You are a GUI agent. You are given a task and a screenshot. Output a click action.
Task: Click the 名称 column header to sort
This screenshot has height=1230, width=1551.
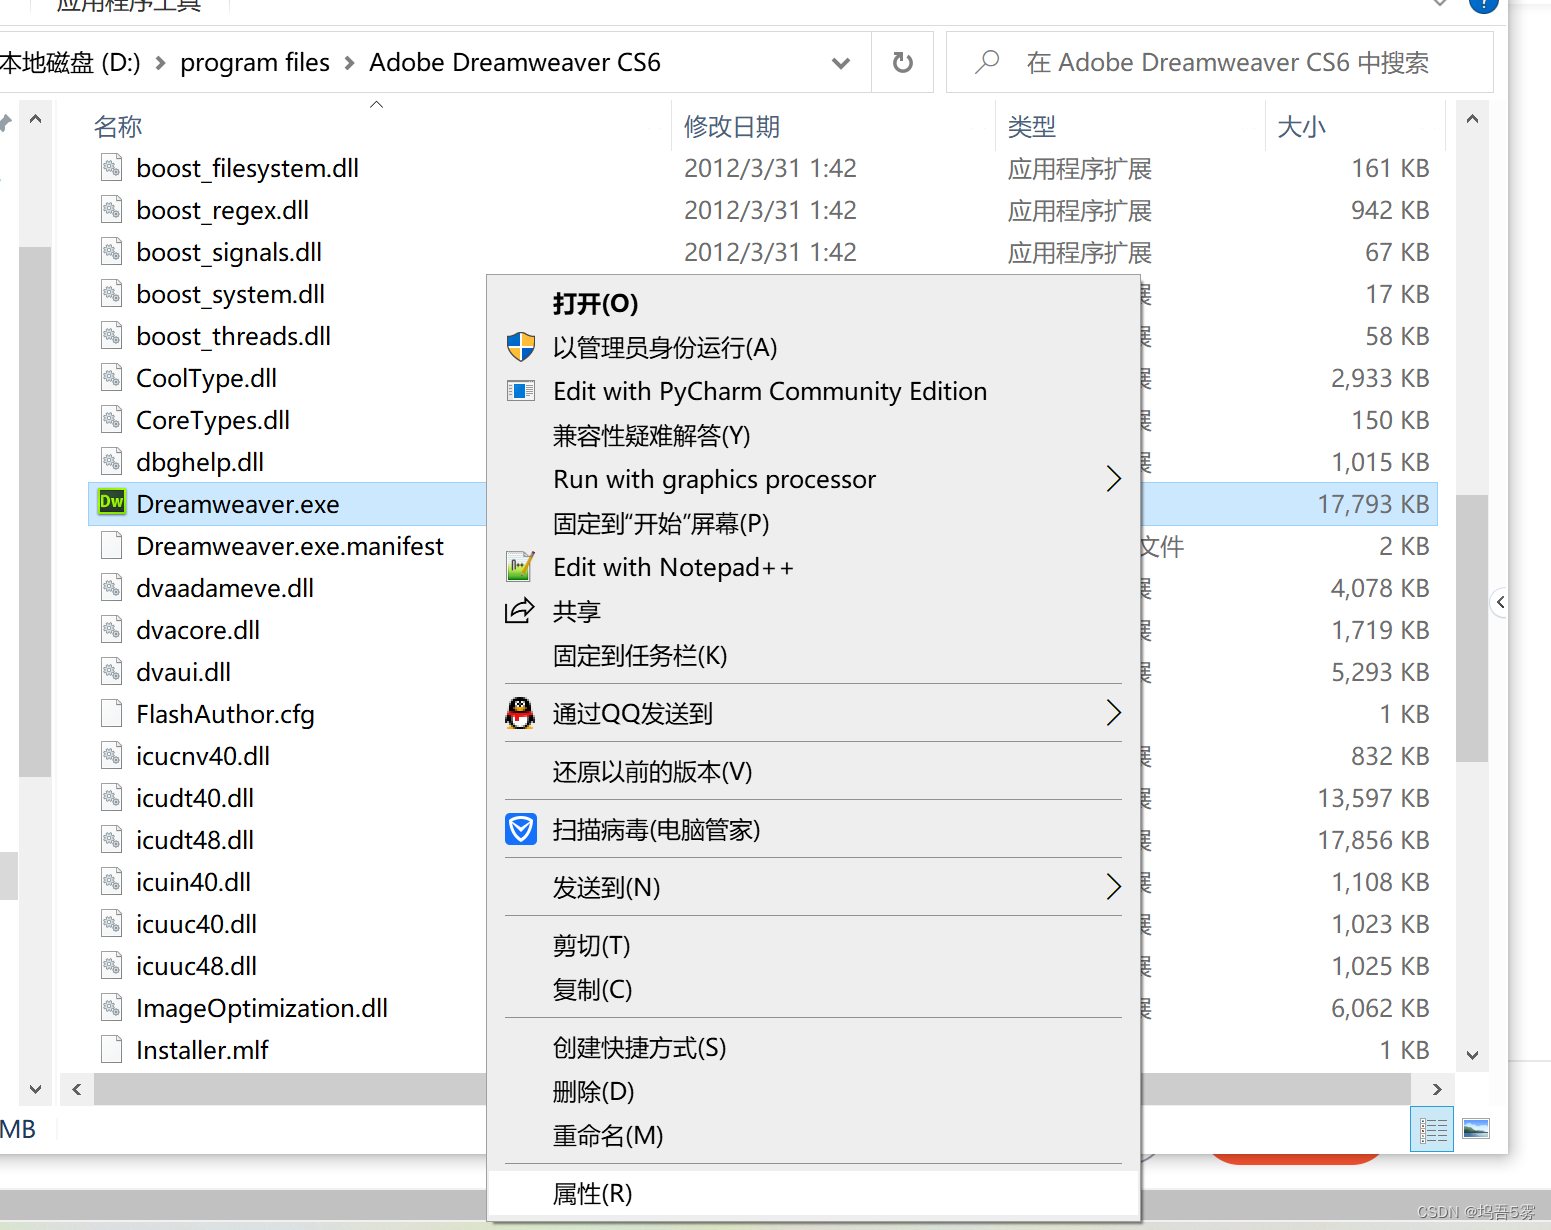pos(117,126)
